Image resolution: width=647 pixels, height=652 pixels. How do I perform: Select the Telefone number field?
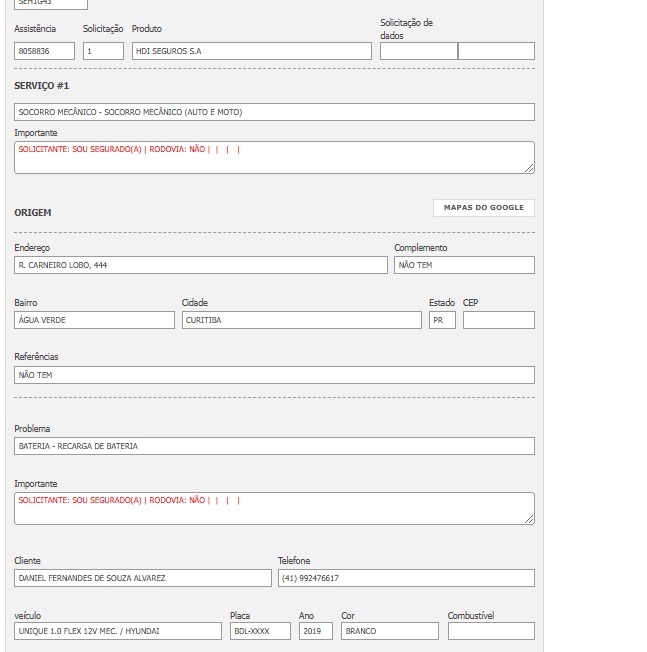coord(406,578)
